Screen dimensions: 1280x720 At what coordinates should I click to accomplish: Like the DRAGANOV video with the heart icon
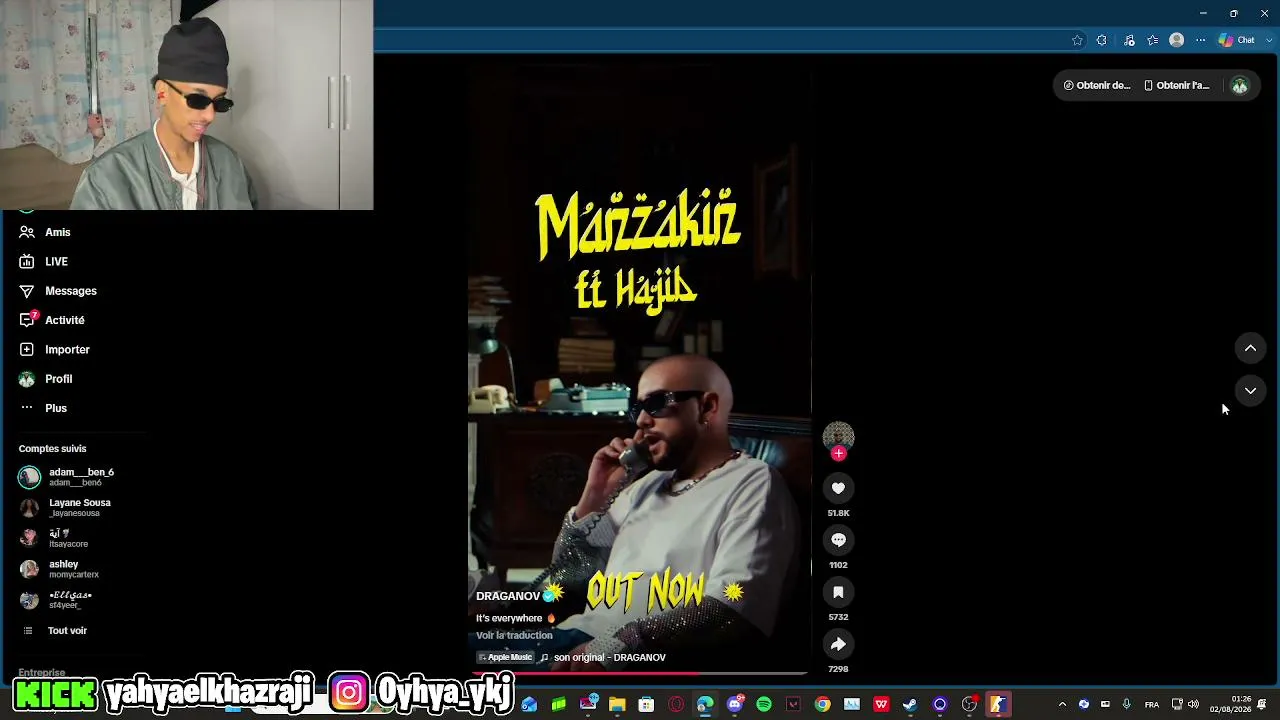[838, 488]
